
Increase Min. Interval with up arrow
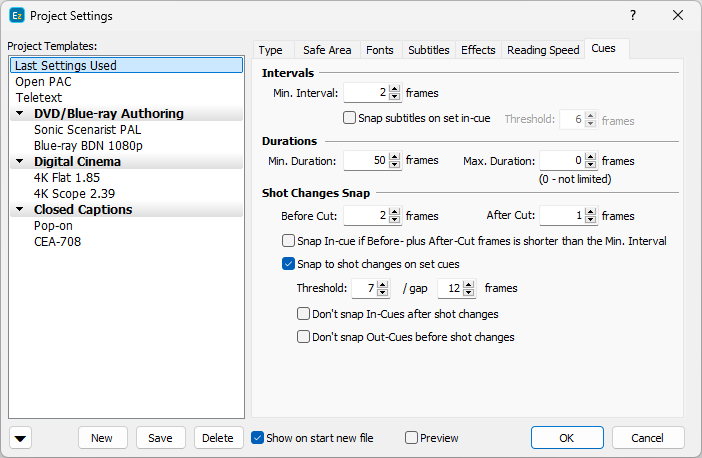point(394,89)
